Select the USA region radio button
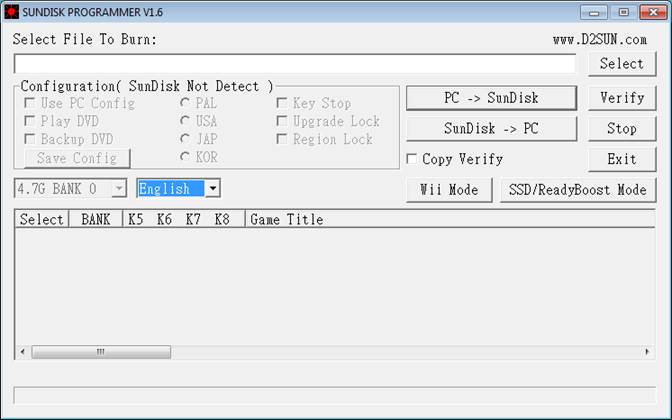The width and height of the screenshot is (672, 420). pyautogui.click(x=185, y=121)
